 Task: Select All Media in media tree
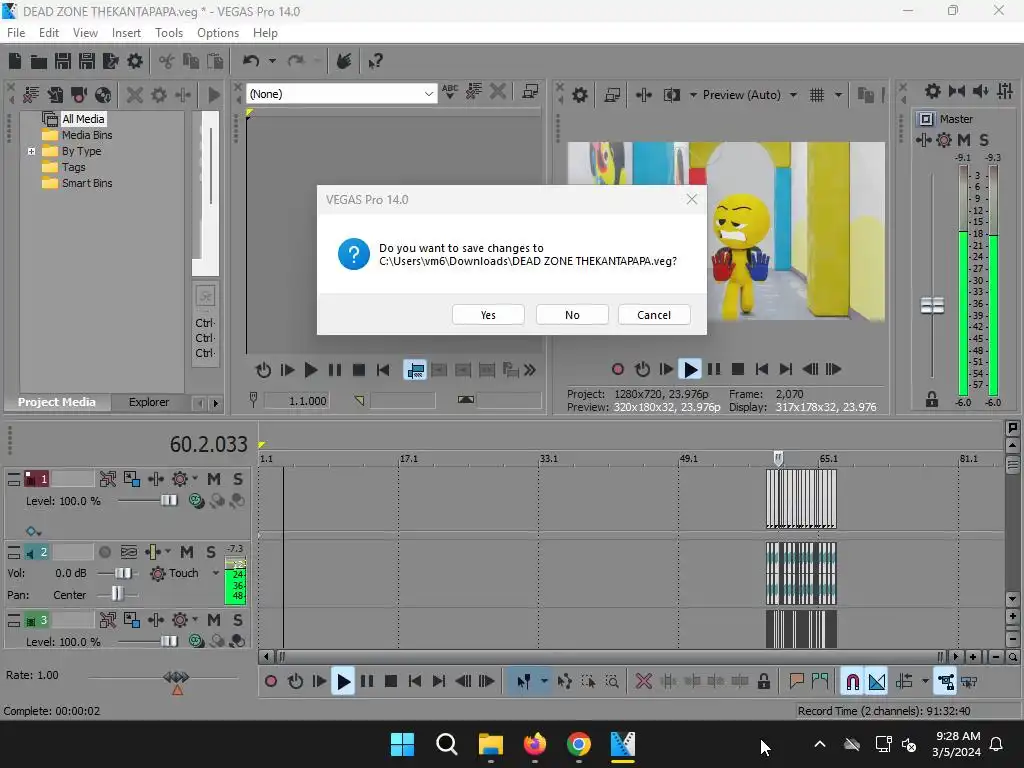83,119
